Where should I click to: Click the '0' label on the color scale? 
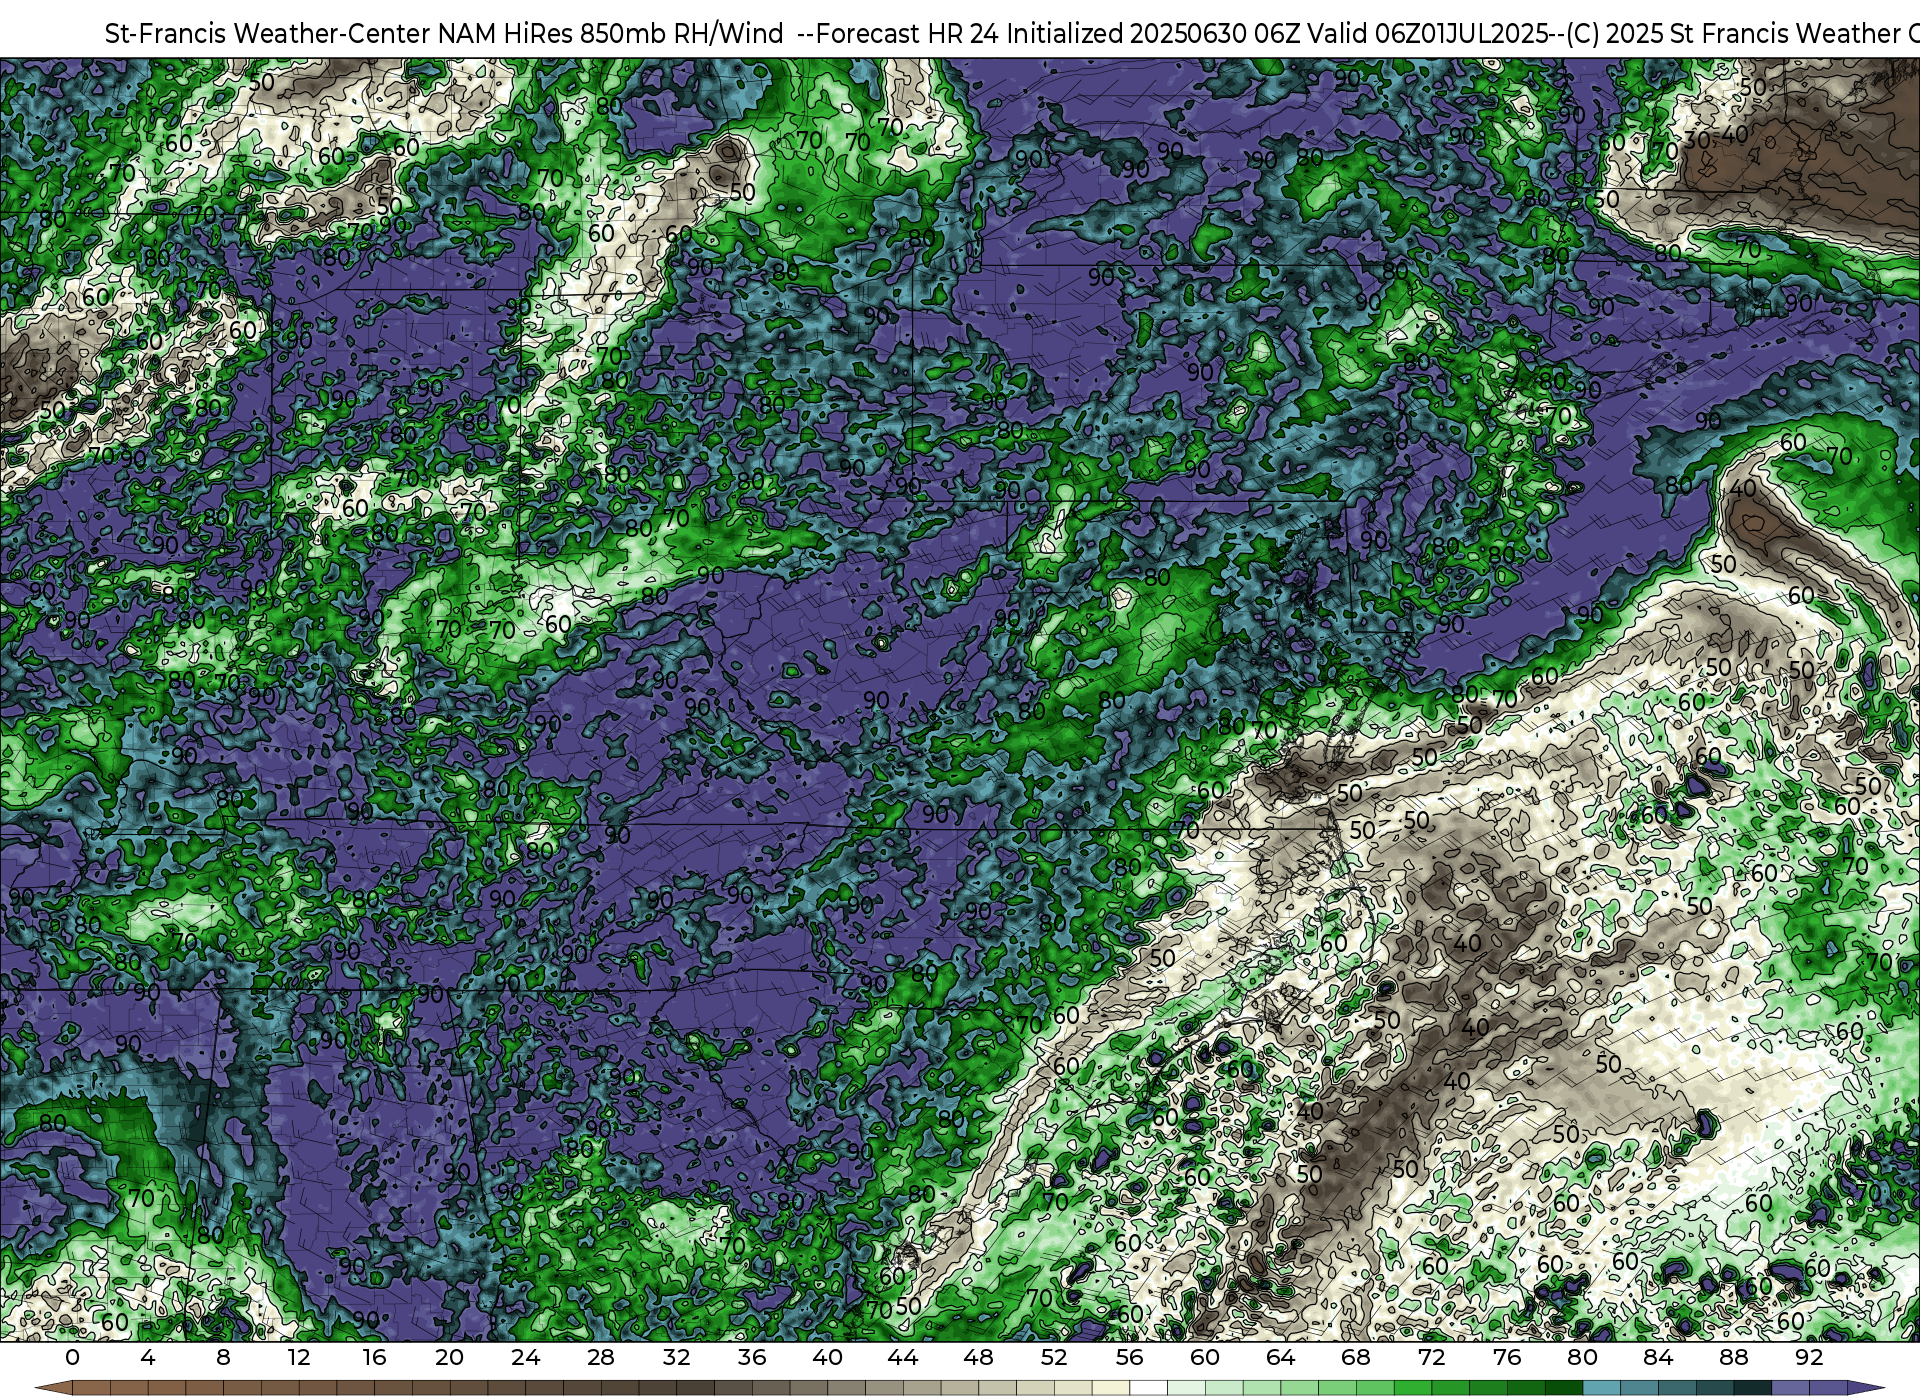(x=72, y=1358)
